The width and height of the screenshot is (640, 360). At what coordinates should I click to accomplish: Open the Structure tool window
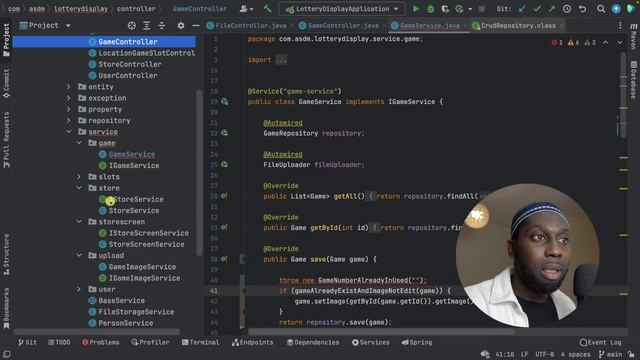6,254
